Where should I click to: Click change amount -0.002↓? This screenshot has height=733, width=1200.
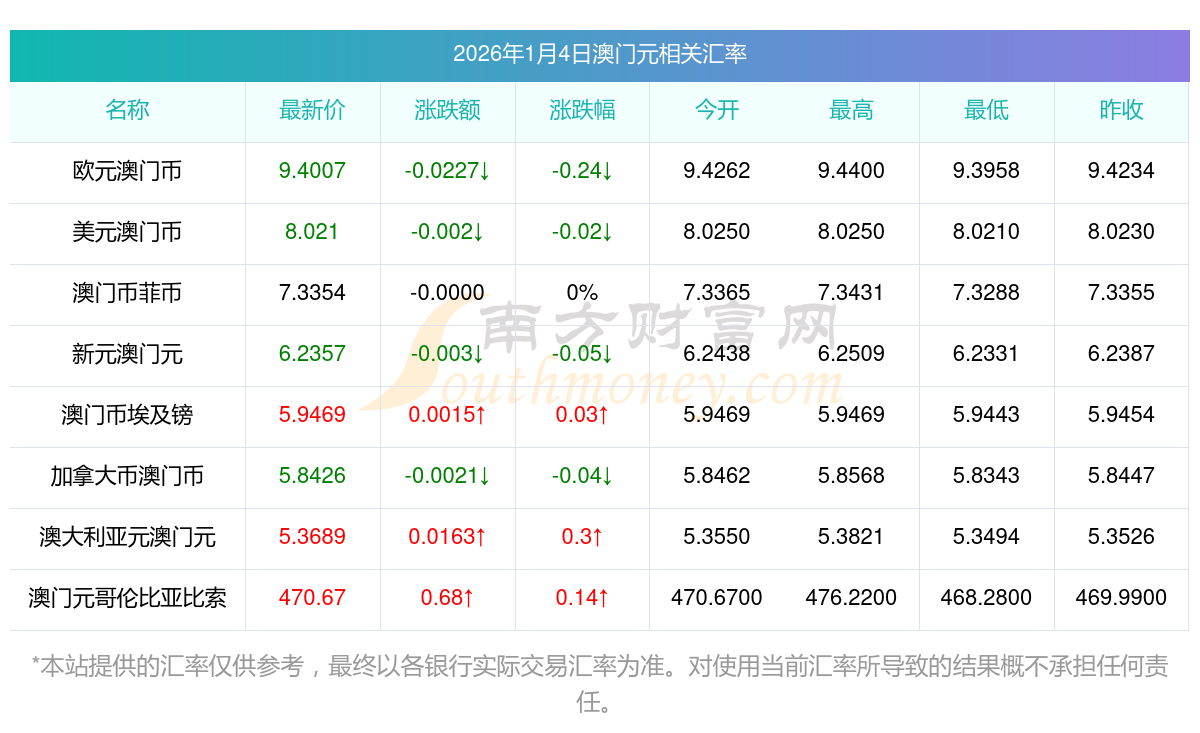point(447,232)
